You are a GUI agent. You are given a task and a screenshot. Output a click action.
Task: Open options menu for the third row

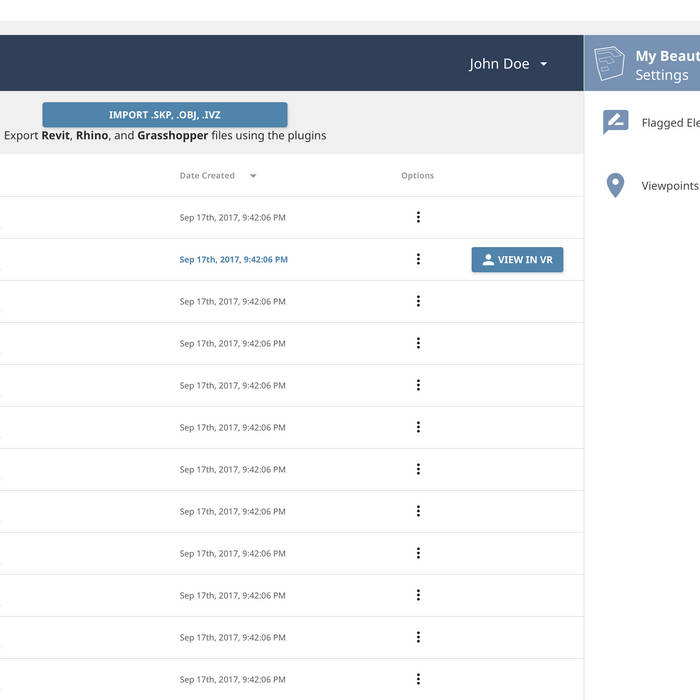point(418,301)
